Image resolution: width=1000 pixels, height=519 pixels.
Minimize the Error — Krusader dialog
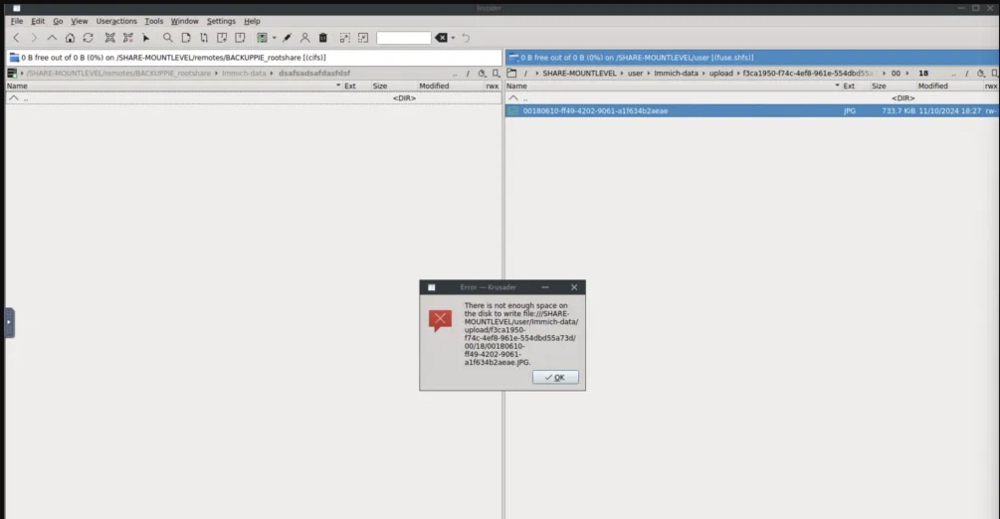(545, 288)
